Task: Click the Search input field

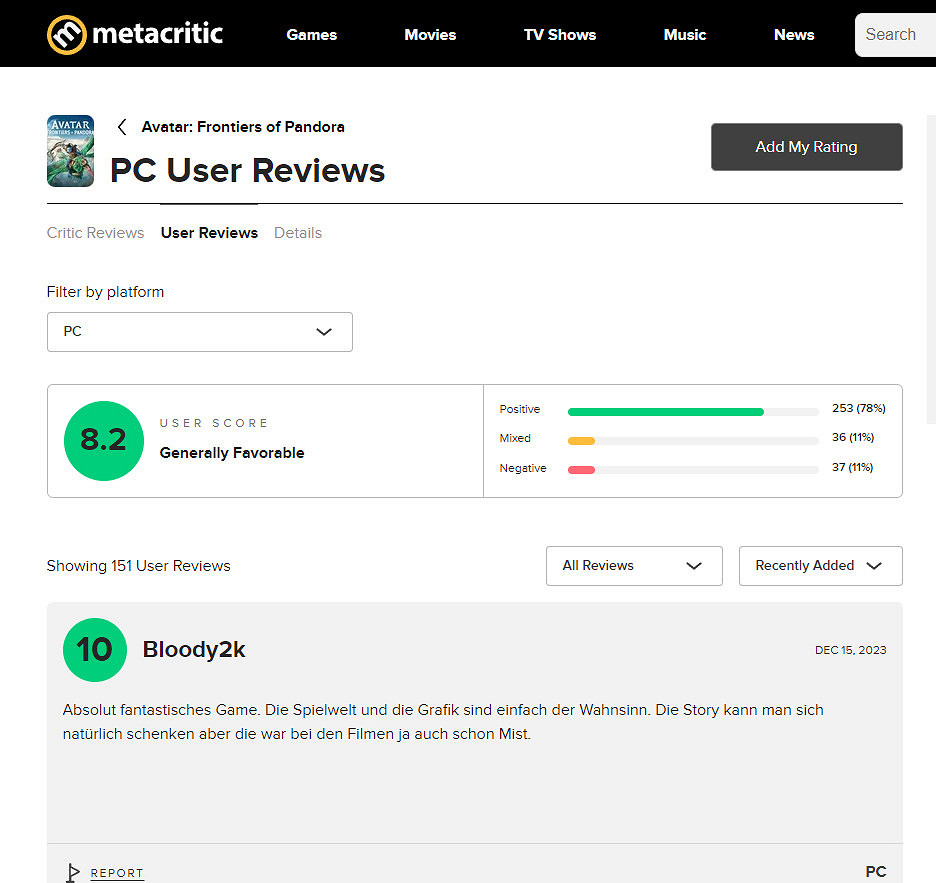Action: pyautogui.click(x=895, y=35)
